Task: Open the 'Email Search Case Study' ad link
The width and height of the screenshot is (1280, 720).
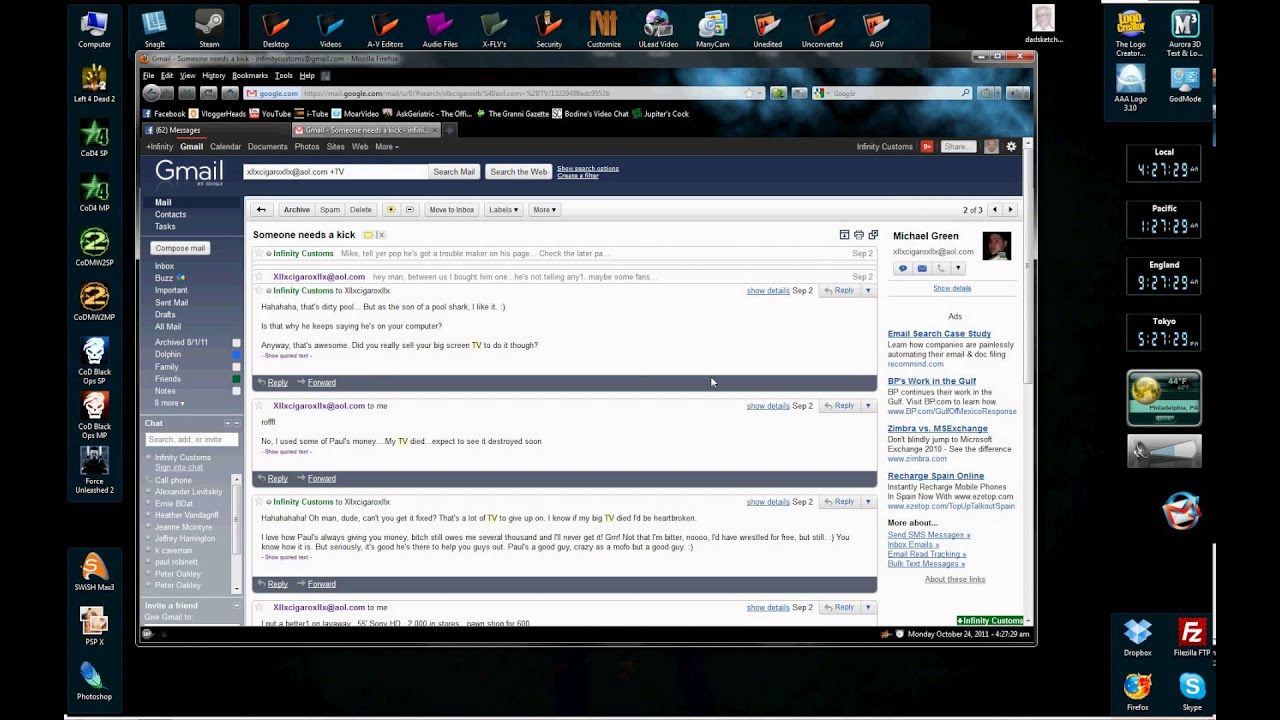Action: pos(939,334)
